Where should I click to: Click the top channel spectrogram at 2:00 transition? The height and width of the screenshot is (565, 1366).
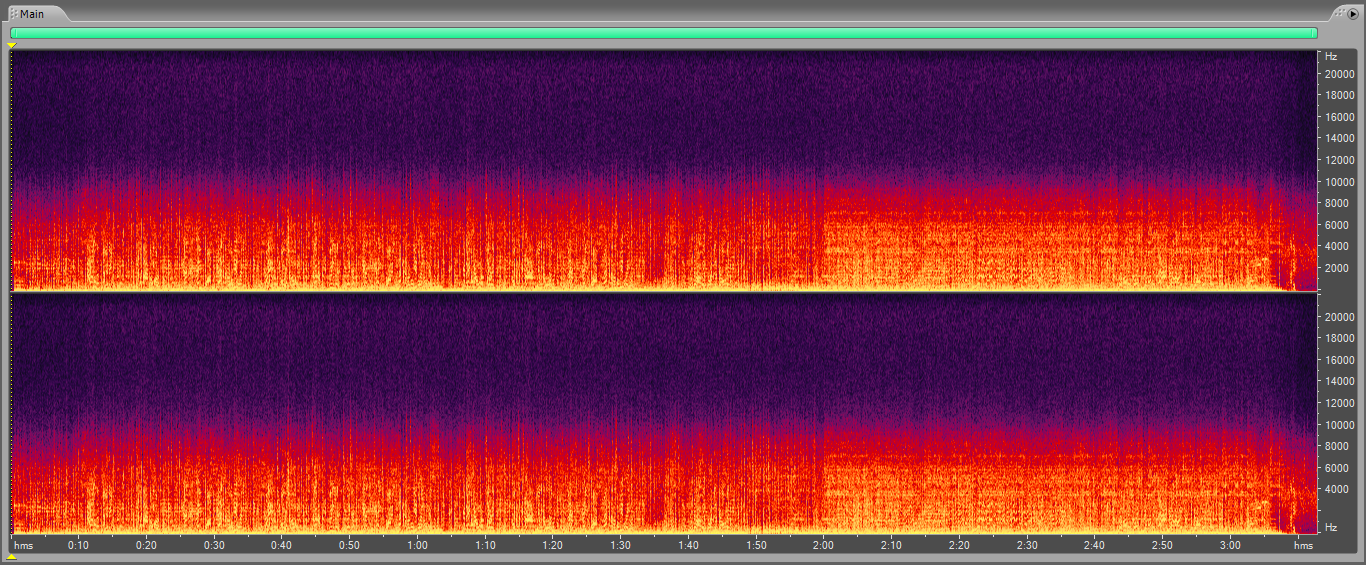(x=822, y=170)
